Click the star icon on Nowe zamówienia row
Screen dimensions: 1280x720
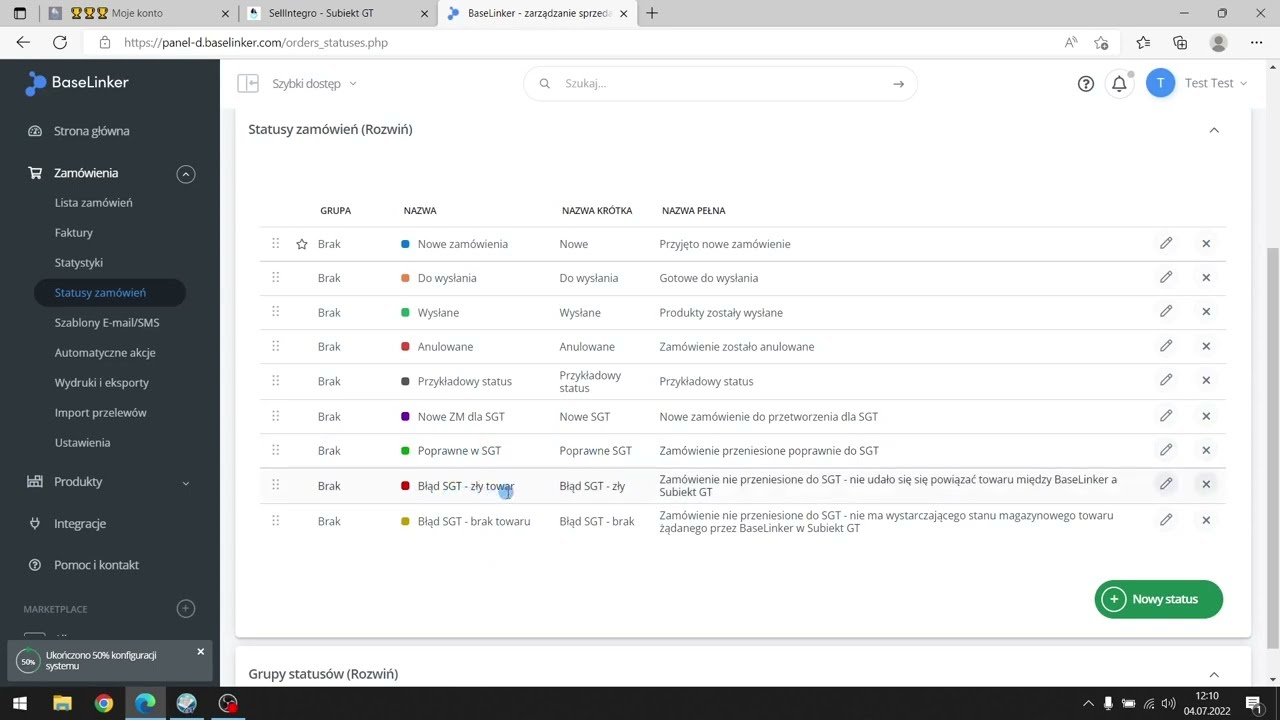(x=302, y=244)
